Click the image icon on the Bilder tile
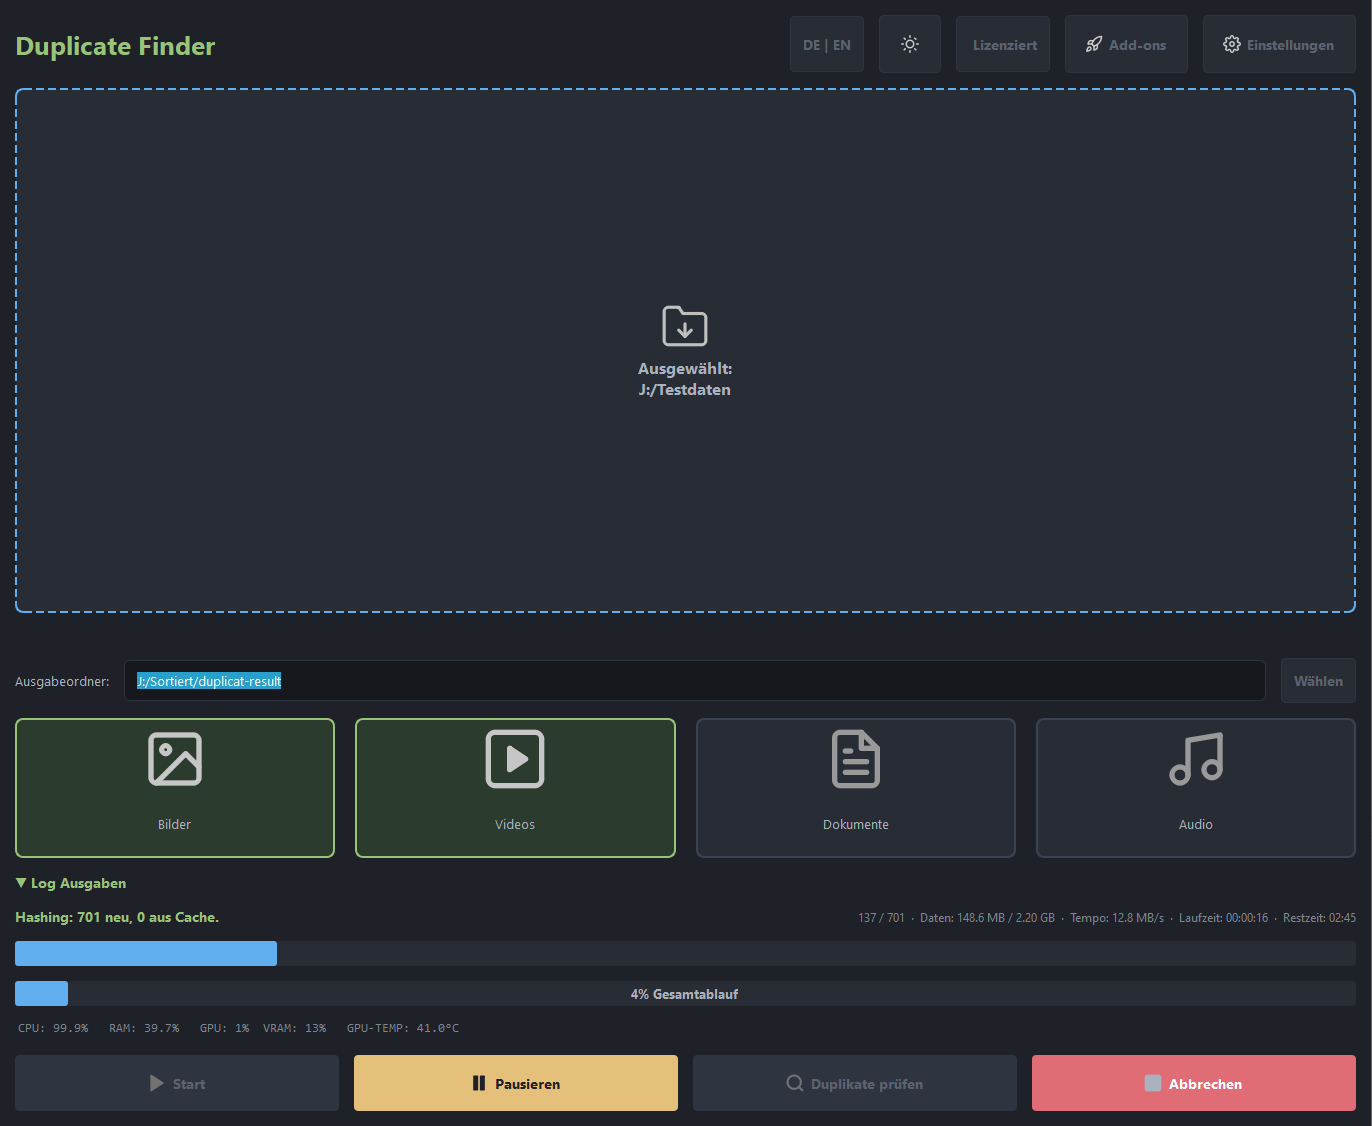Screen dimensions: 1372x1126 pos(174,759)
